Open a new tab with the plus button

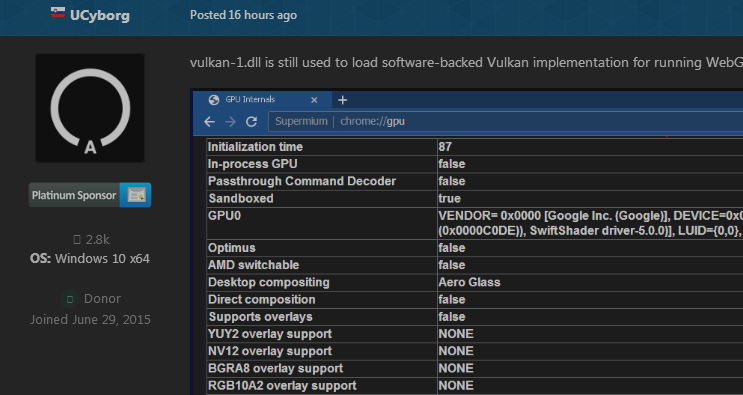[x=343, y=100]
